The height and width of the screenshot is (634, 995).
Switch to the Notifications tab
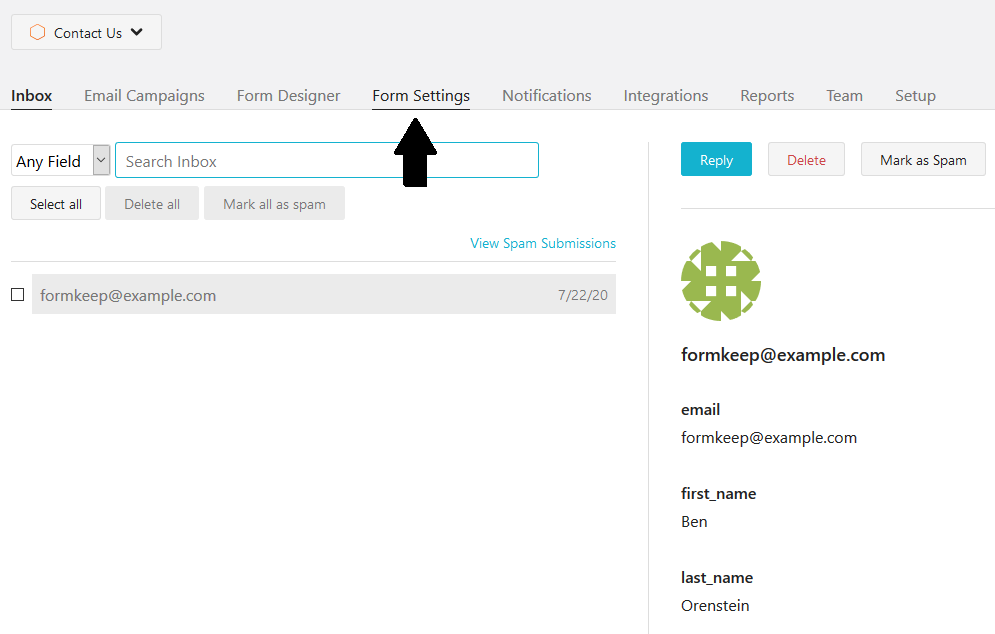click(547, 96)
